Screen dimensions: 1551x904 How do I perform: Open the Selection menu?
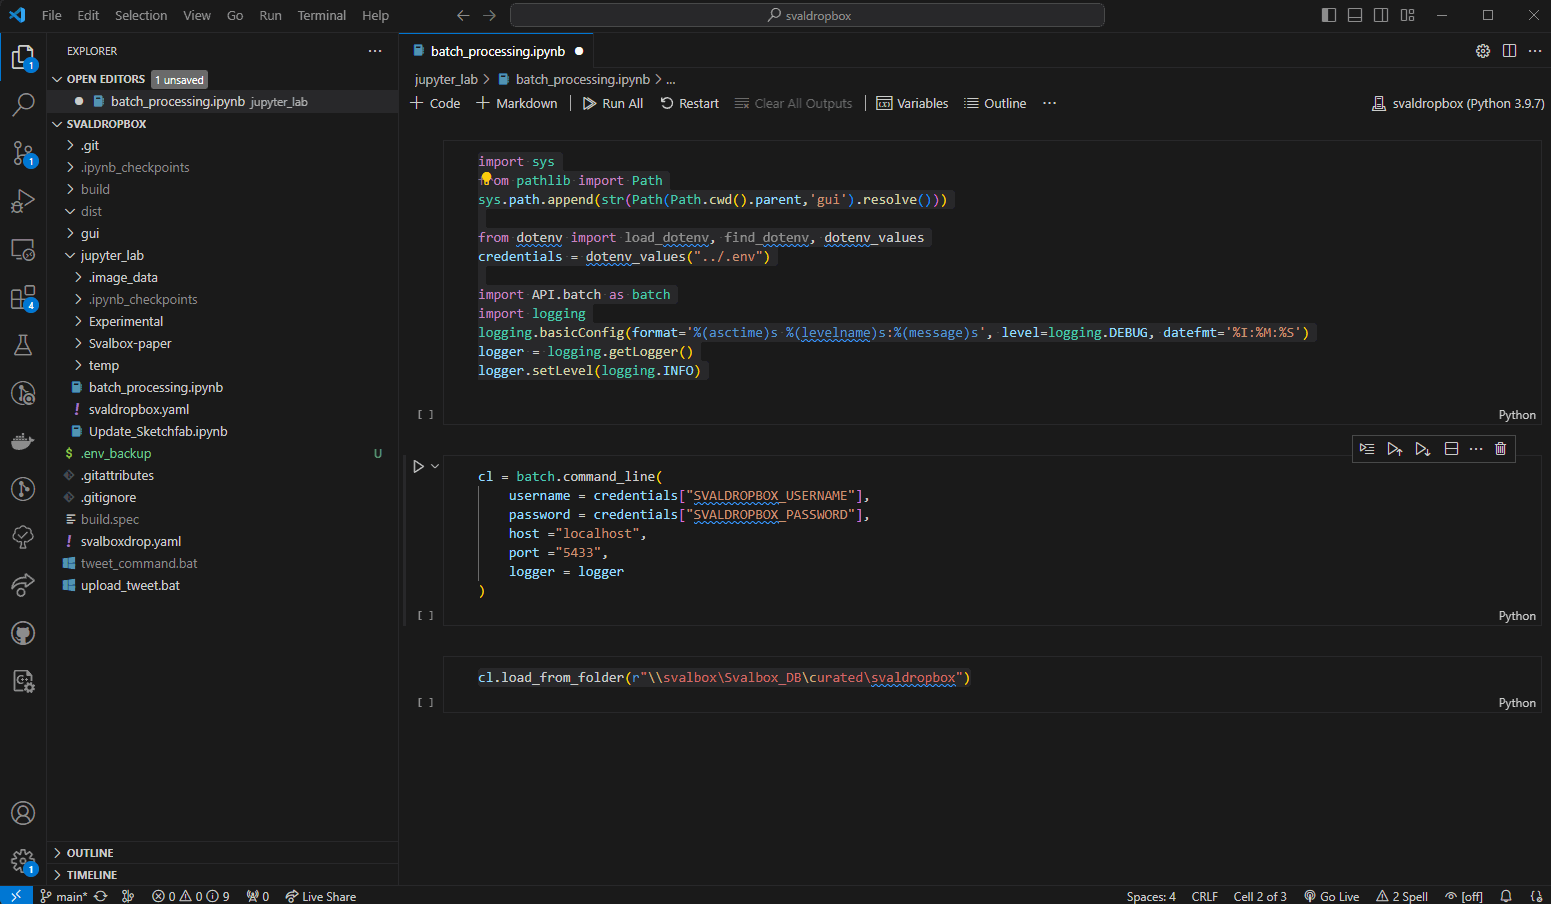pyautogui.click(x=141, y=15)
